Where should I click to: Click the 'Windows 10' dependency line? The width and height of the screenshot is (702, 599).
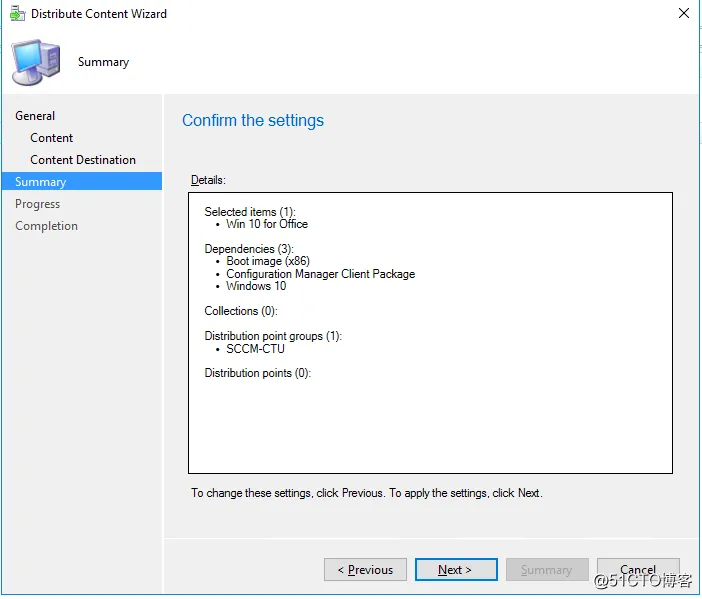tap(256, 286)
